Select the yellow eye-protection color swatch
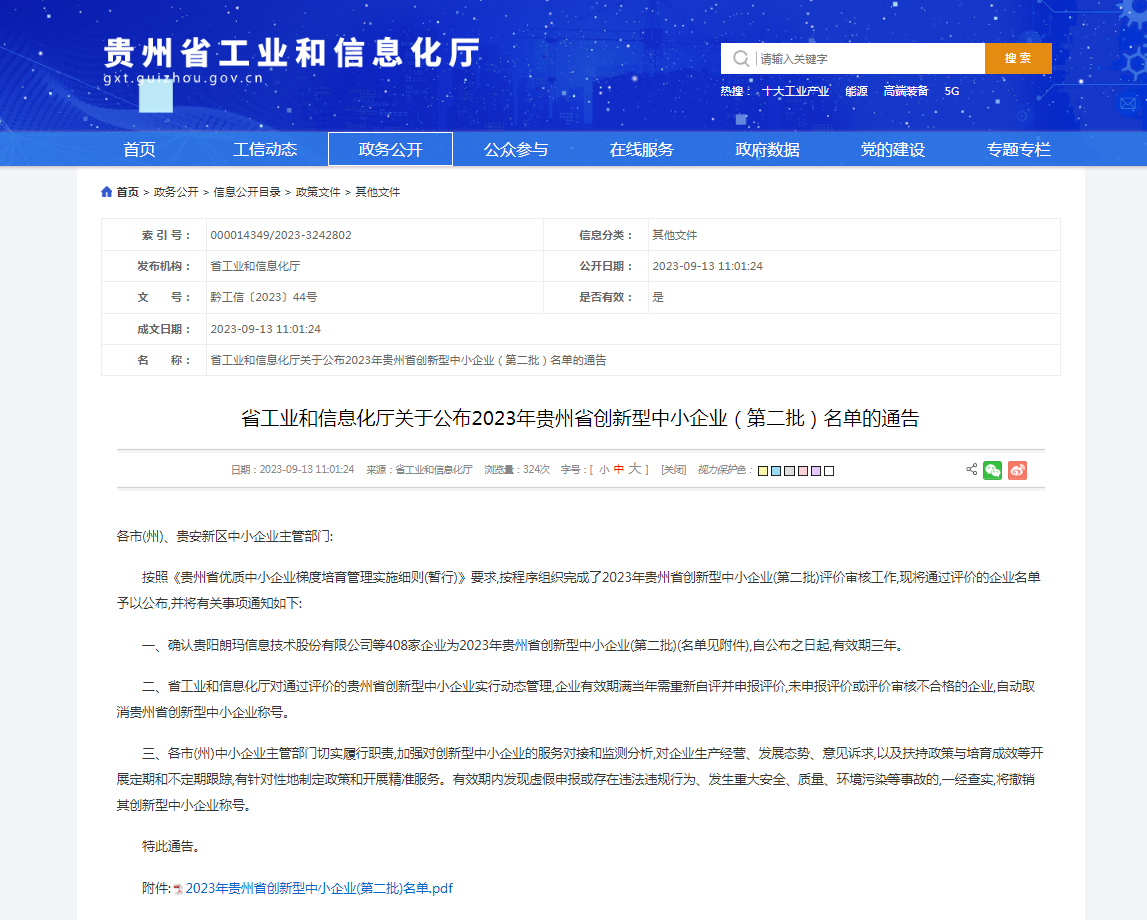This screenshot has height=920, width=1147. [x=763, y=470]
